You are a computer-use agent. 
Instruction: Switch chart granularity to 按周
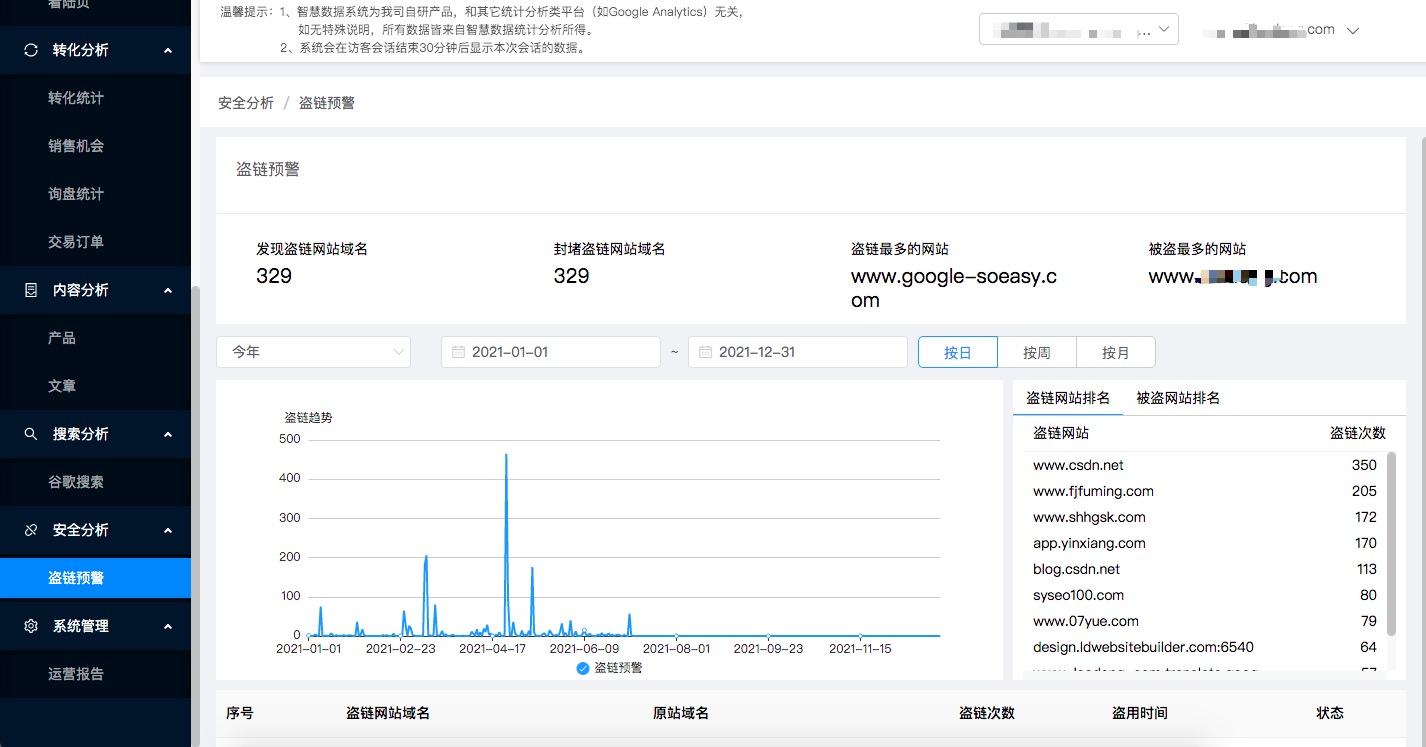pyautogui.click(x=1037, y=351)
